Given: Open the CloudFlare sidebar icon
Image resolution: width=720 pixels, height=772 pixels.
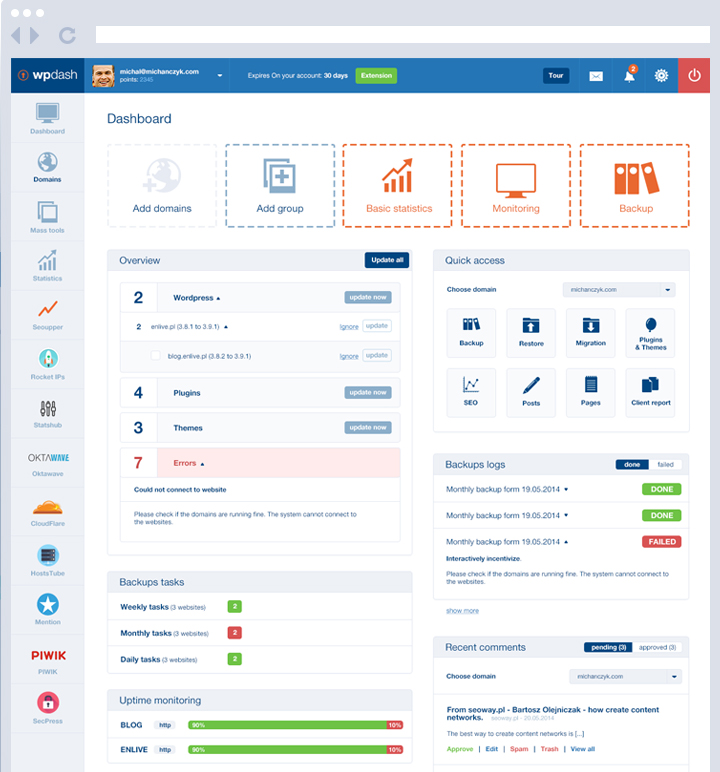Looking at the screenshot, I should tap(47, 512).
